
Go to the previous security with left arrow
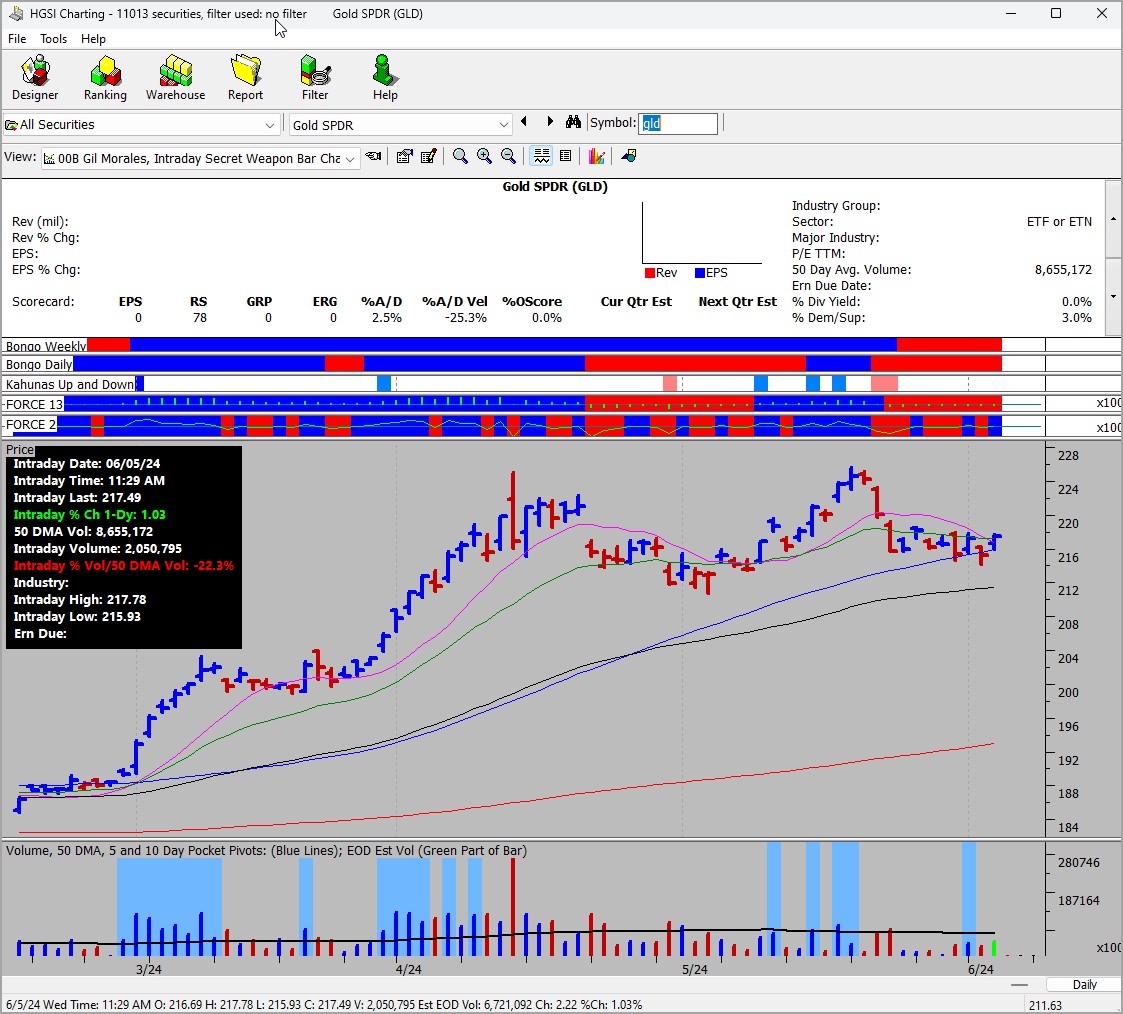coord(524,122)
